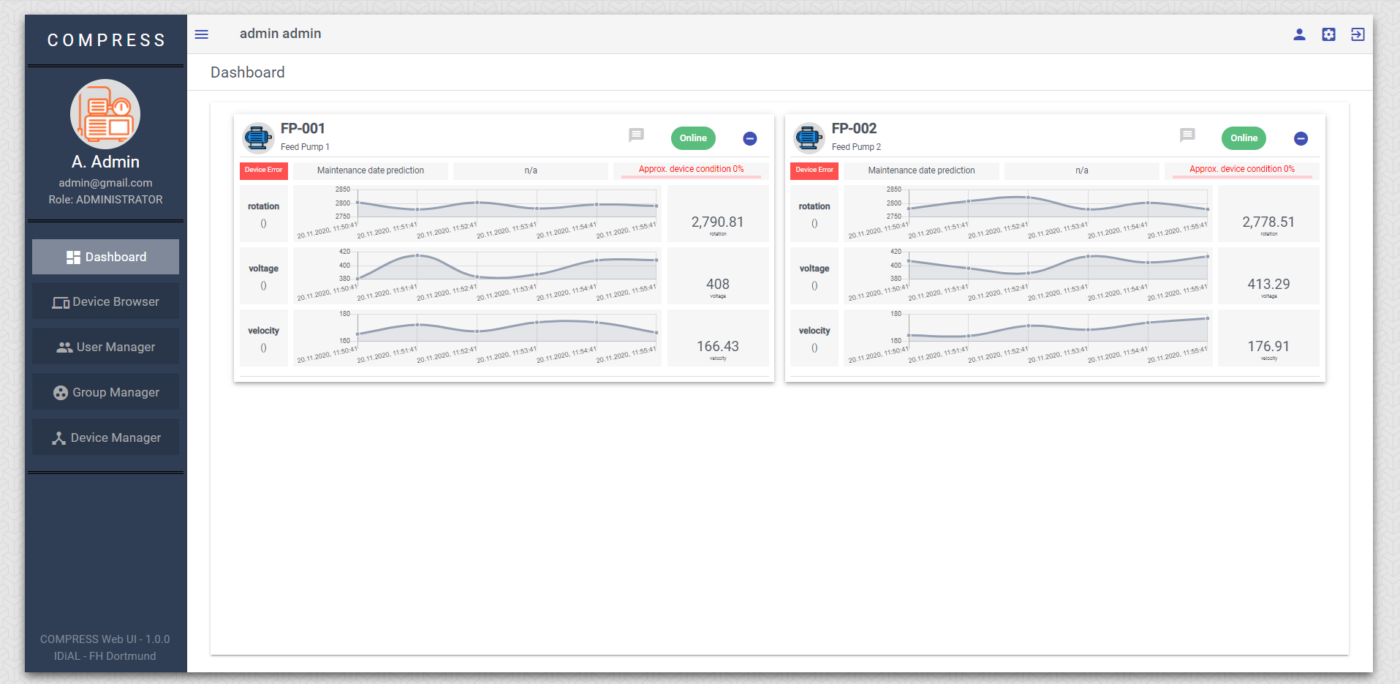1400x684 pixels.
Task: Click the logout icon in top bar
Action: [1357, 34]
